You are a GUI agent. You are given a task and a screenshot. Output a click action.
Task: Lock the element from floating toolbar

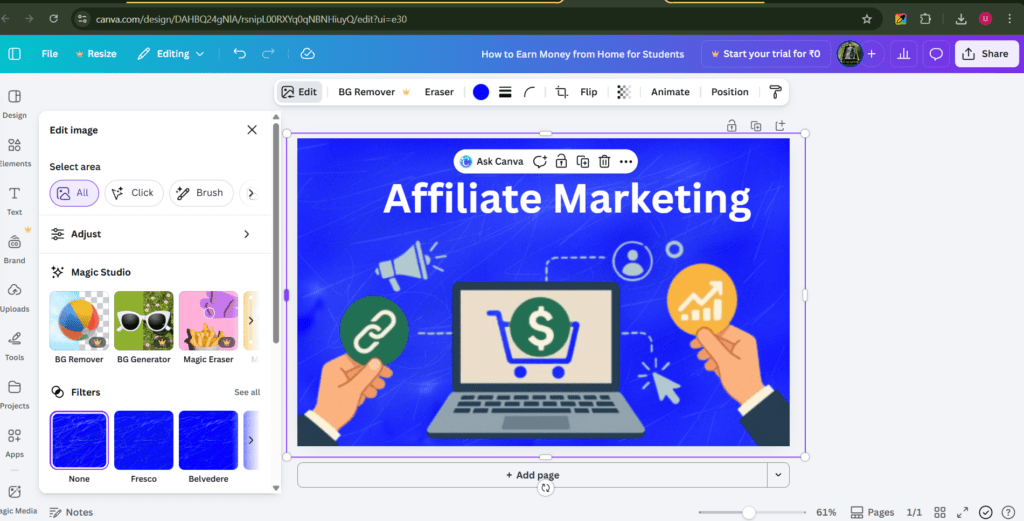[x=561, y=161]
